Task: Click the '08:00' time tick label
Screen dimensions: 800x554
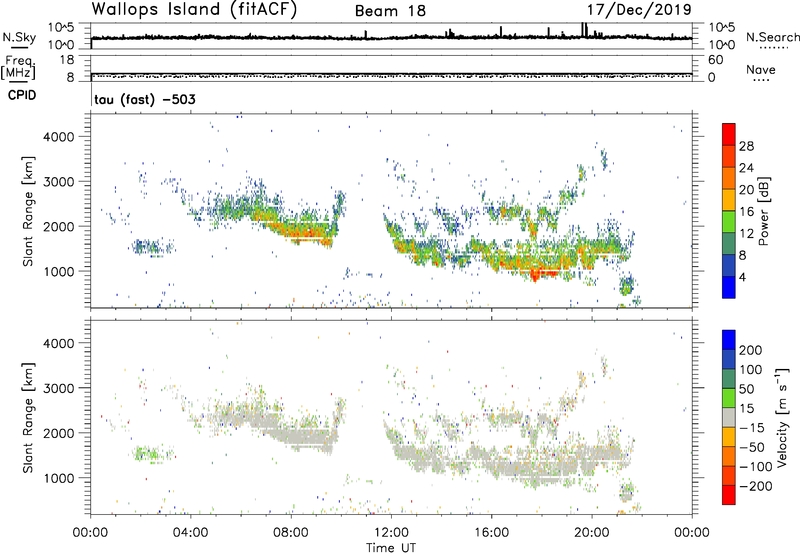Action: coord(291,533)
